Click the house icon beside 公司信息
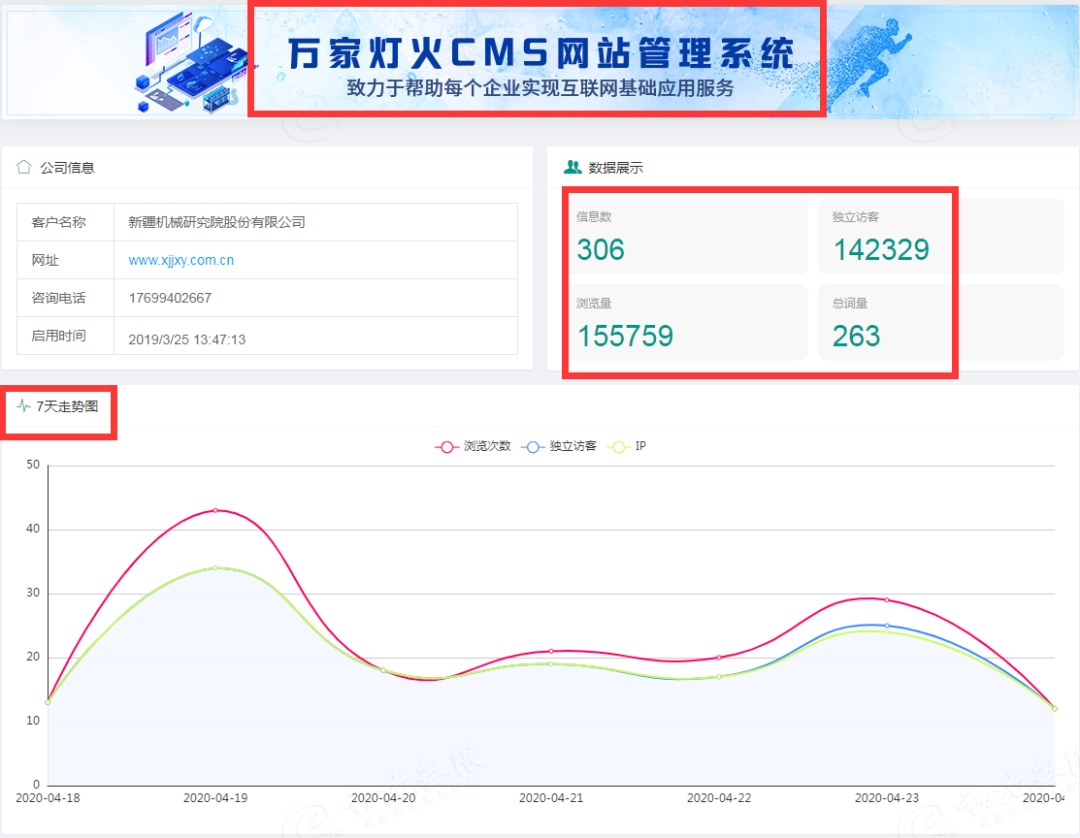The width and height of the screenshot is (1080, 838). pyautogui.click(x=24, y=168)
